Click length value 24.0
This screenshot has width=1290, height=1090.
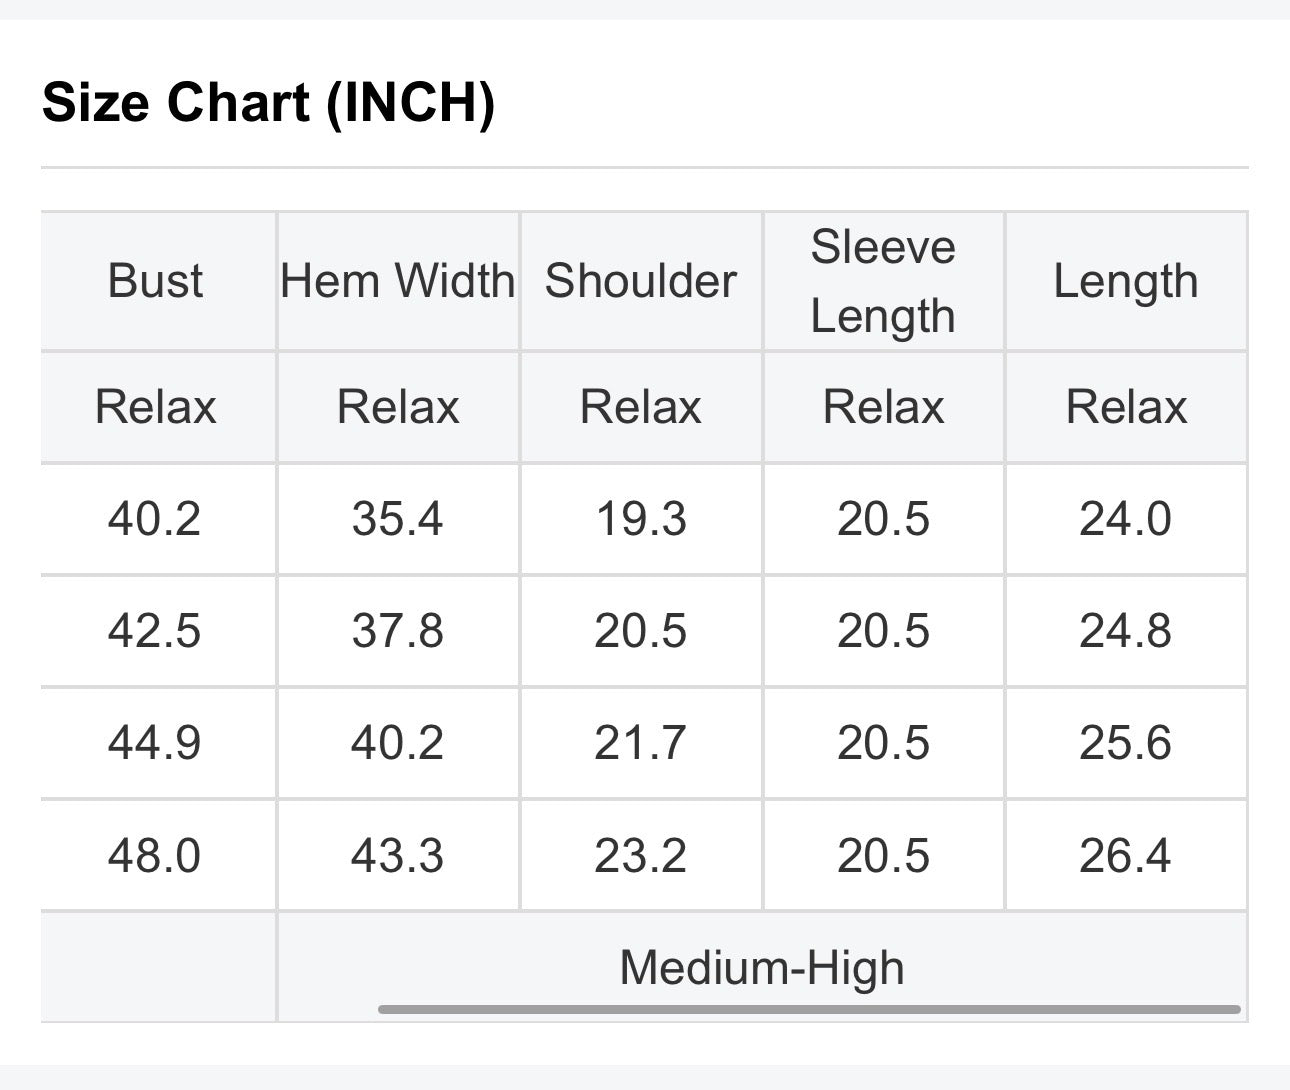click(1126, 519)
